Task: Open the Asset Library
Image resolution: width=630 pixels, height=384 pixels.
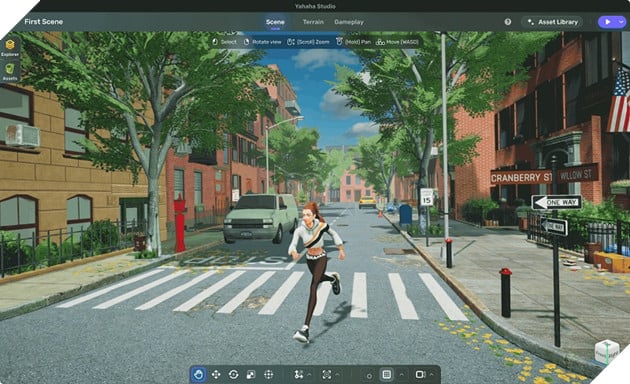Action: click(x=552, y=22)
